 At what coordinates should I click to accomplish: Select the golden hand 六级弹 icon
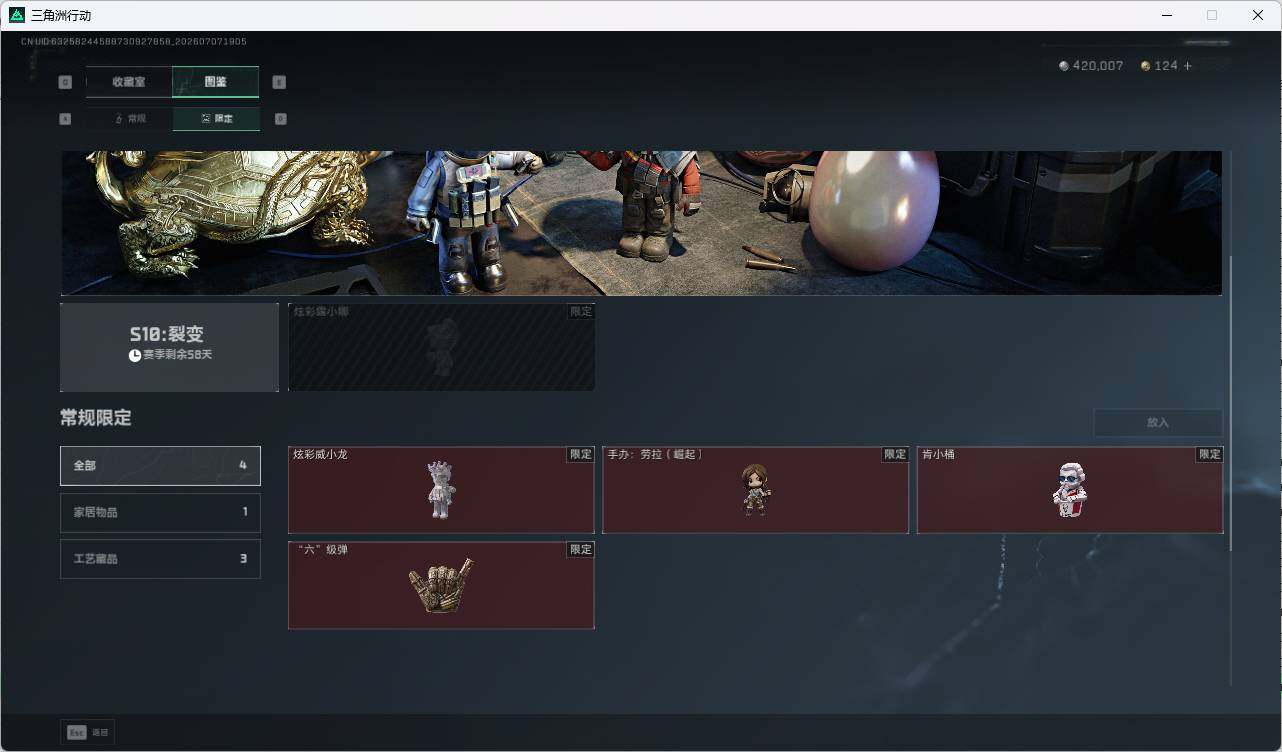pyautogui.click(x=441, y=588)
